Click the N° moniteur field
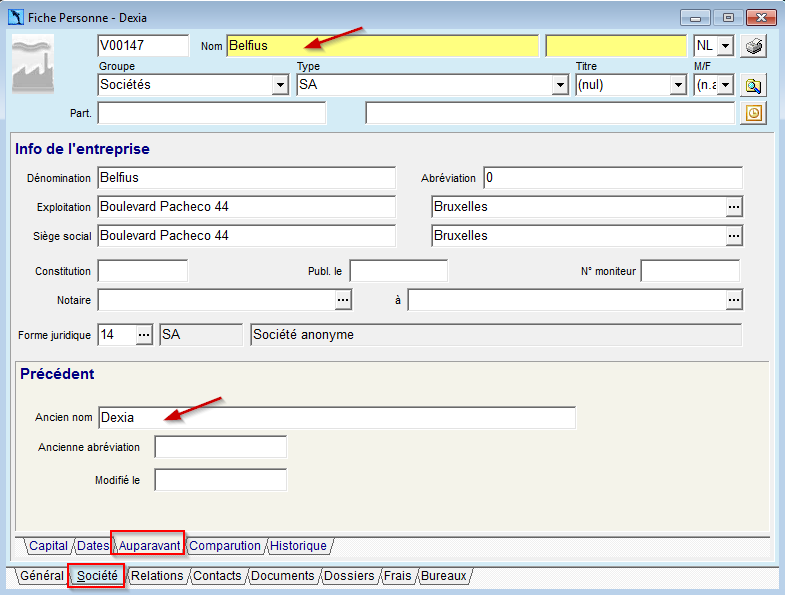Screen dimensions: 785x595 [690, 271]
